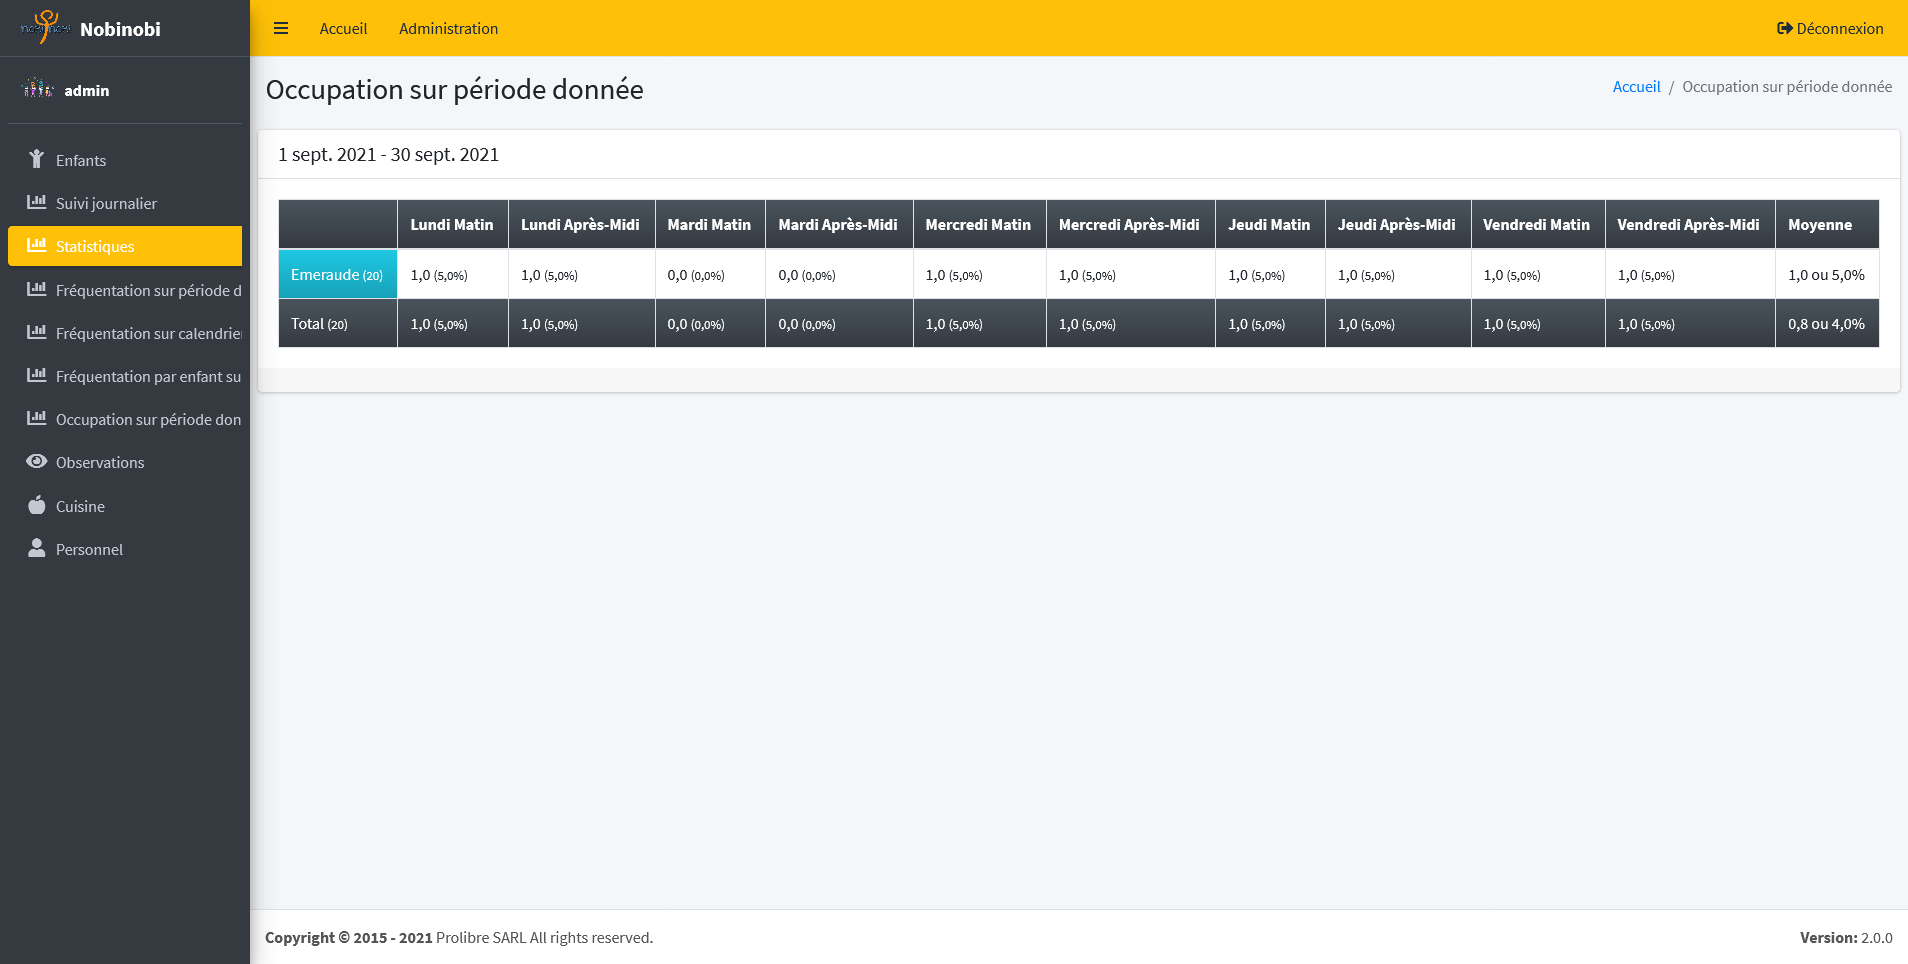The height and width of the screenshot is (964, 1908).
Task: Click the Observations eye icon
Action: pos(37,461)
